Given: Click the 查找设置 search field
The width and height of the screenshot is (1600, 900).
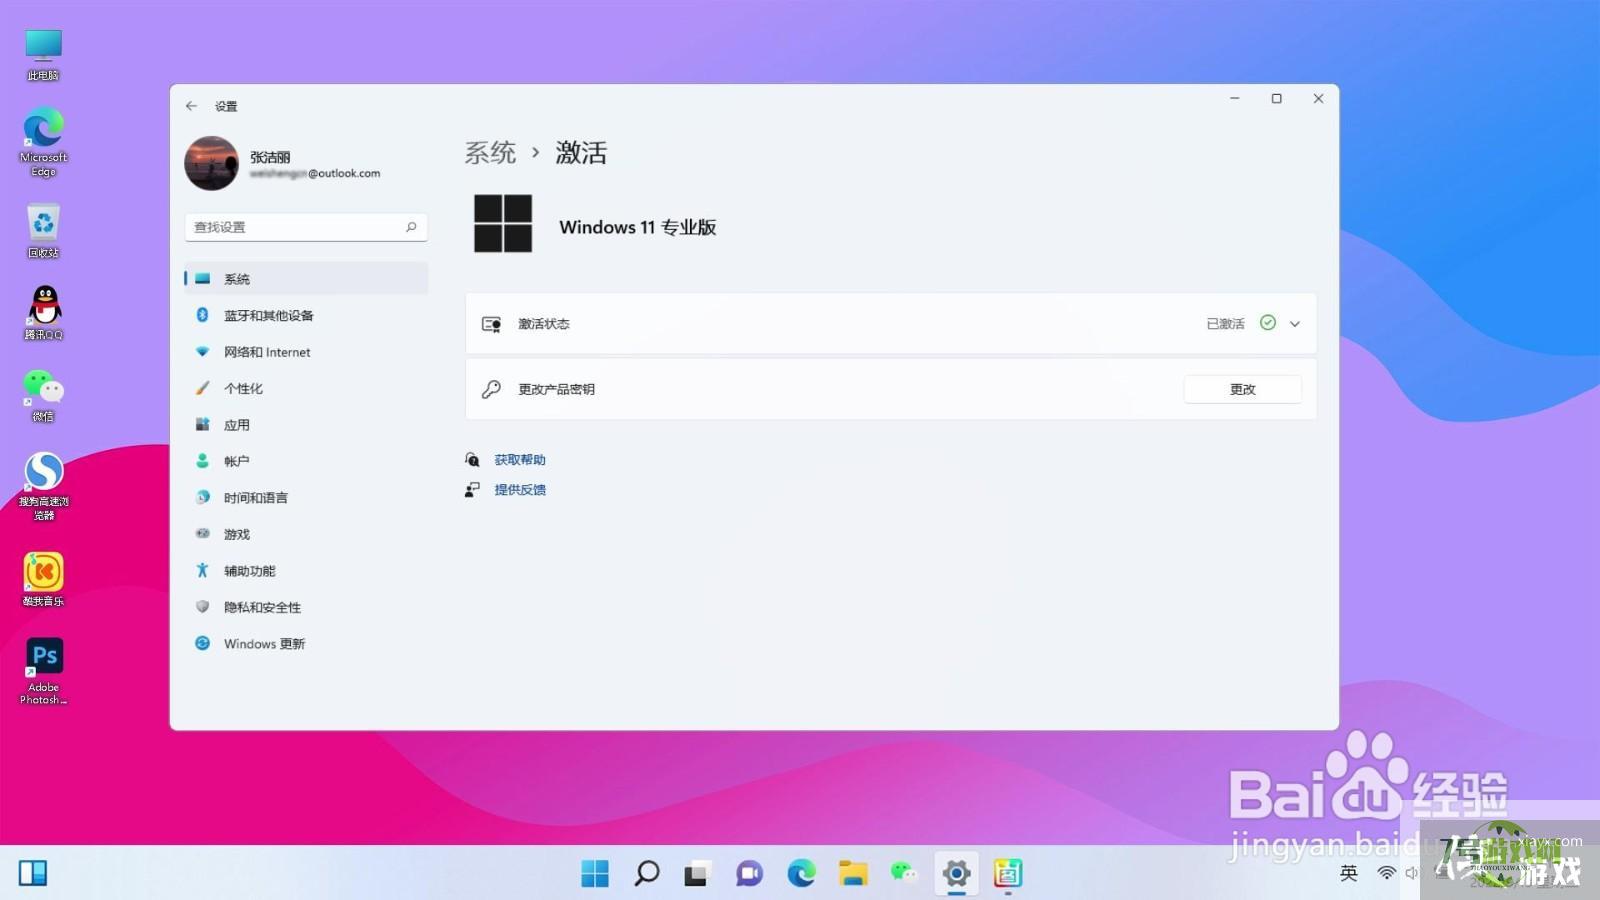Looking at the screenshot, I should click(x=306, y=227).
